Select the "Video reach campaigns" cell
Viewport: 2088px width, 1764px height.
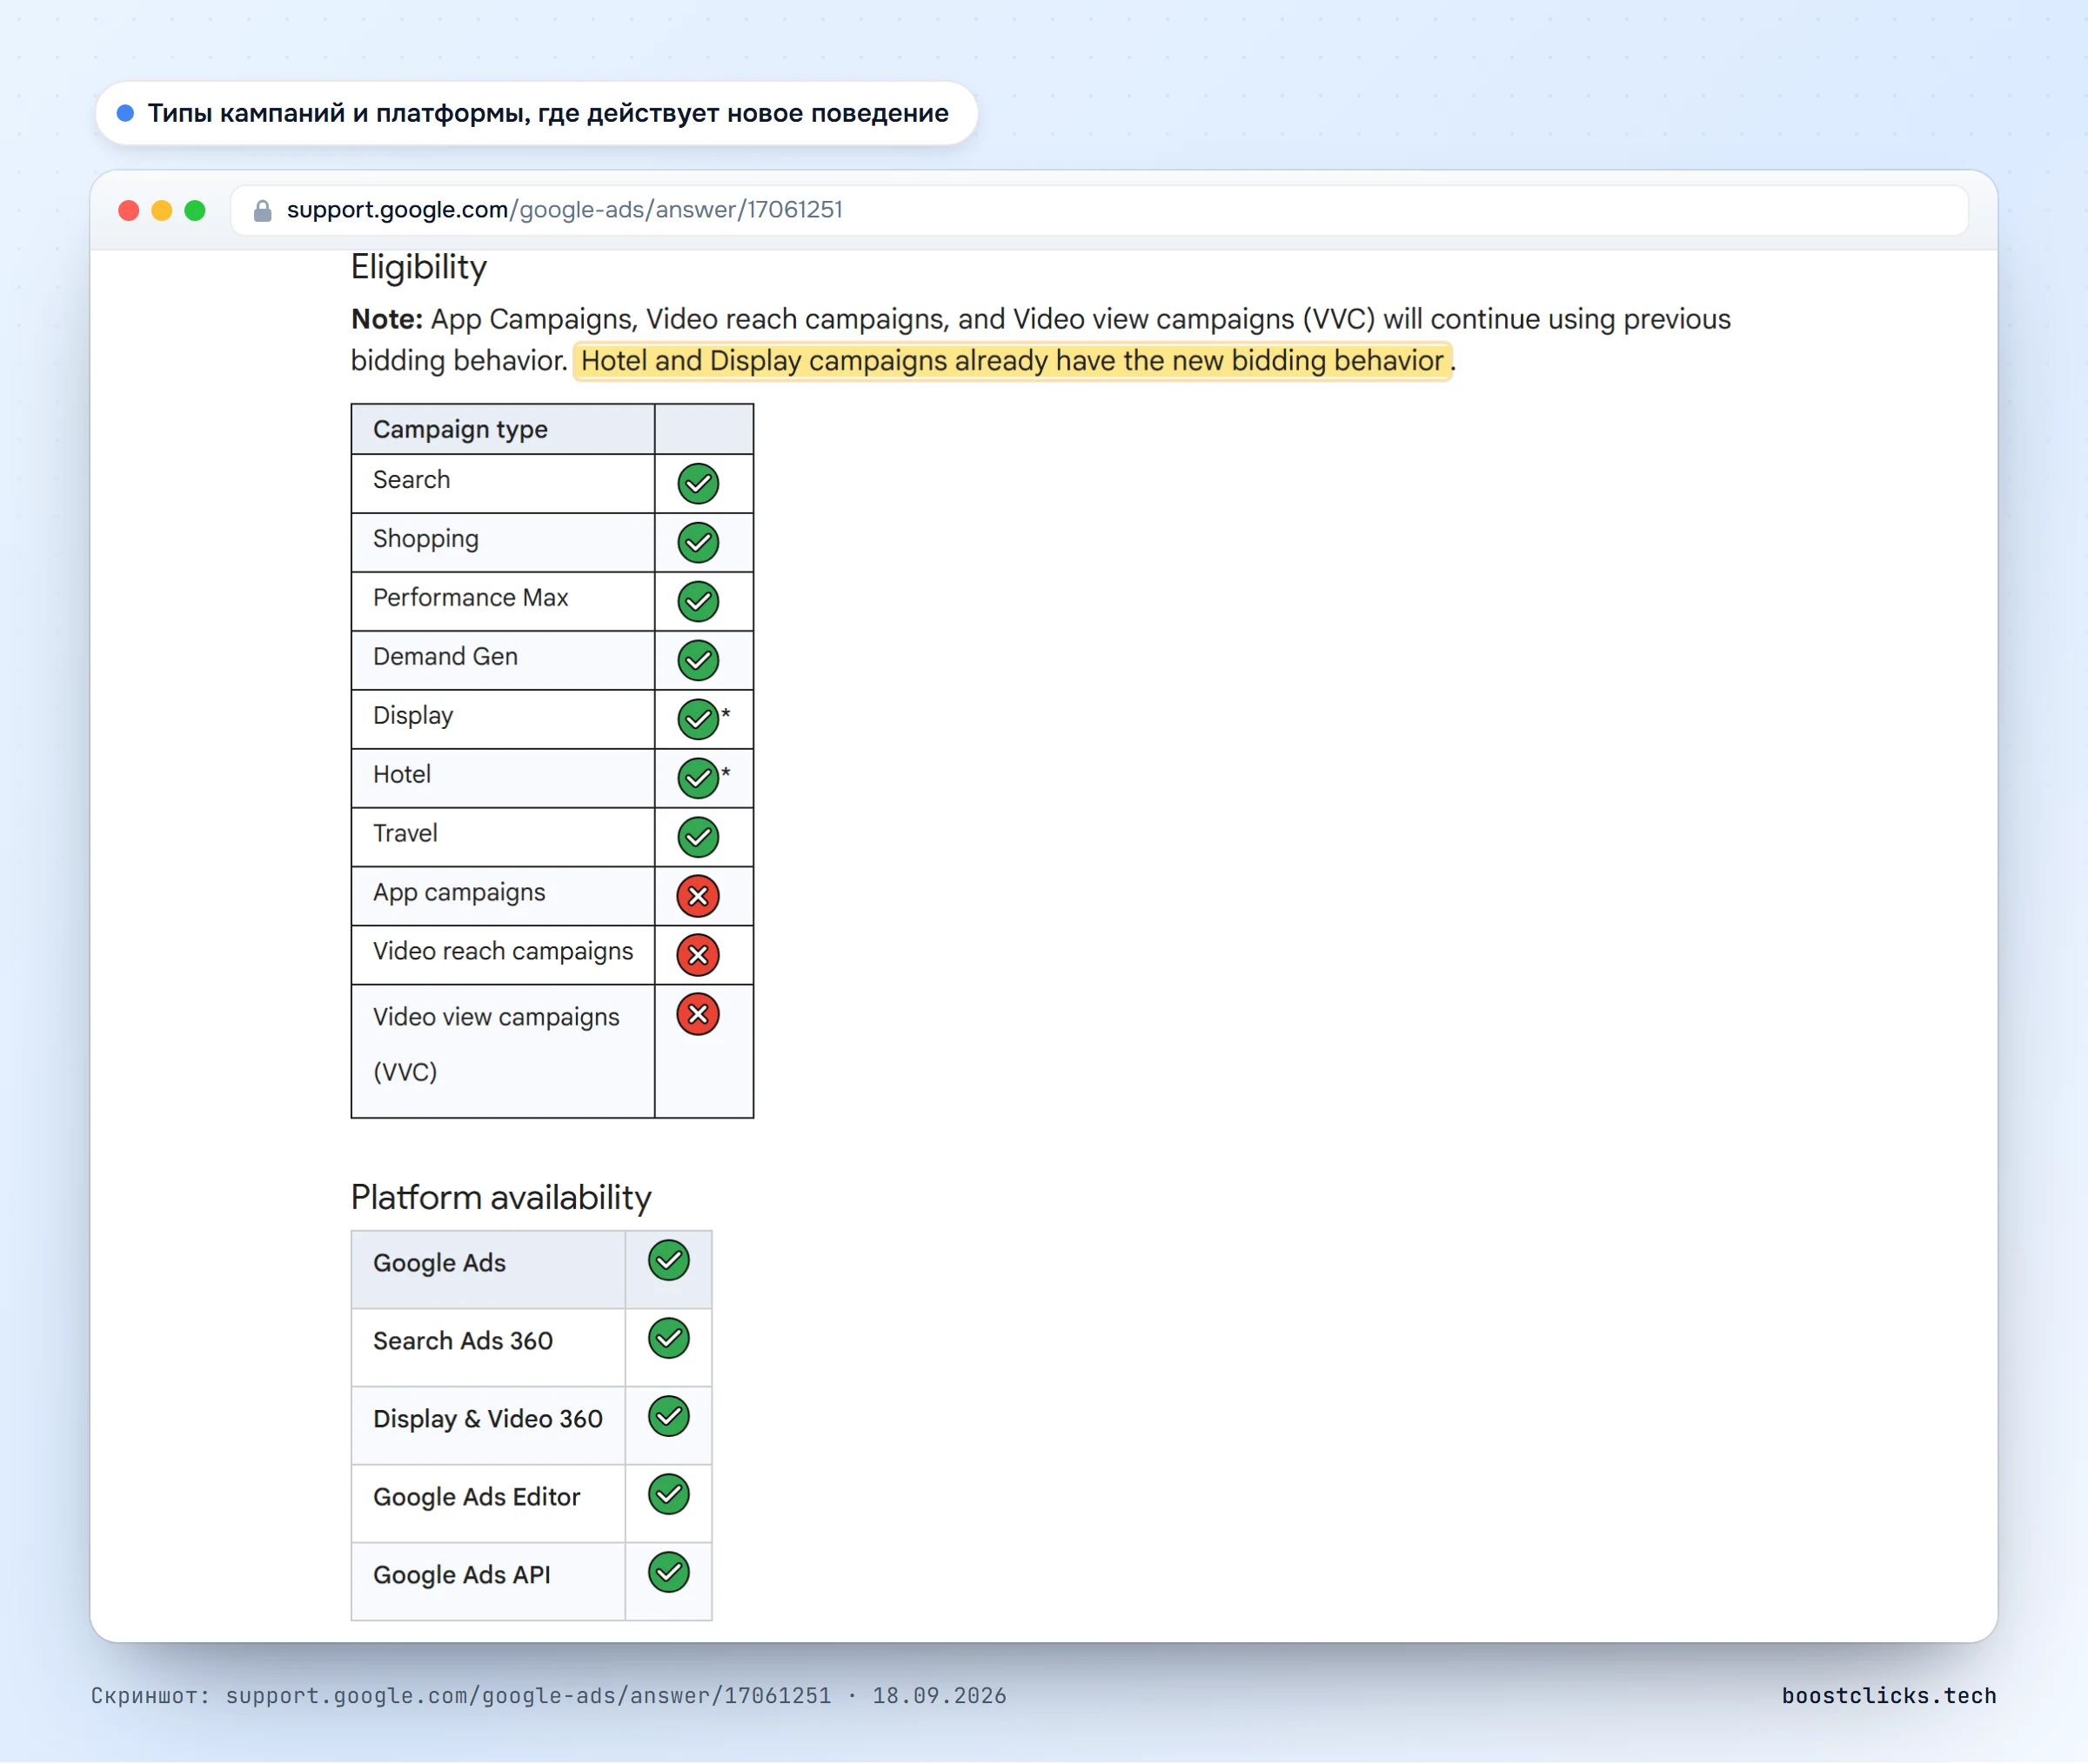coord(503,956)
